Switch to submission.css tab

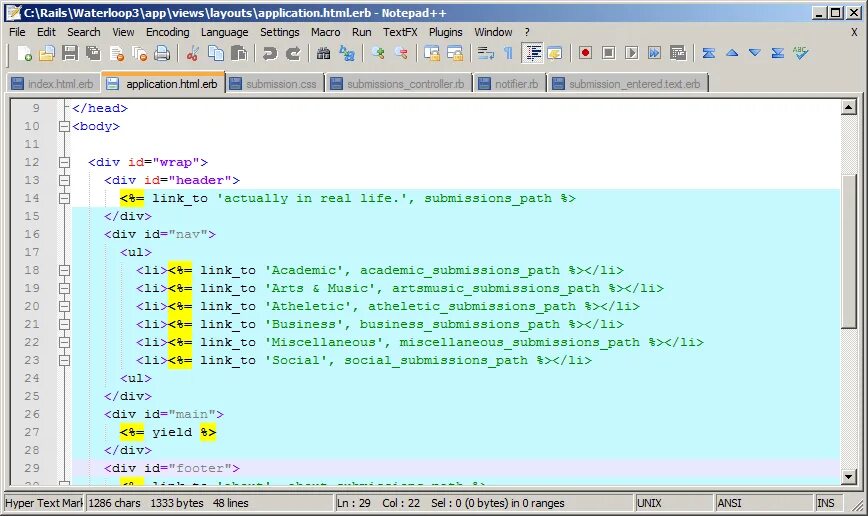click(275, 84)
